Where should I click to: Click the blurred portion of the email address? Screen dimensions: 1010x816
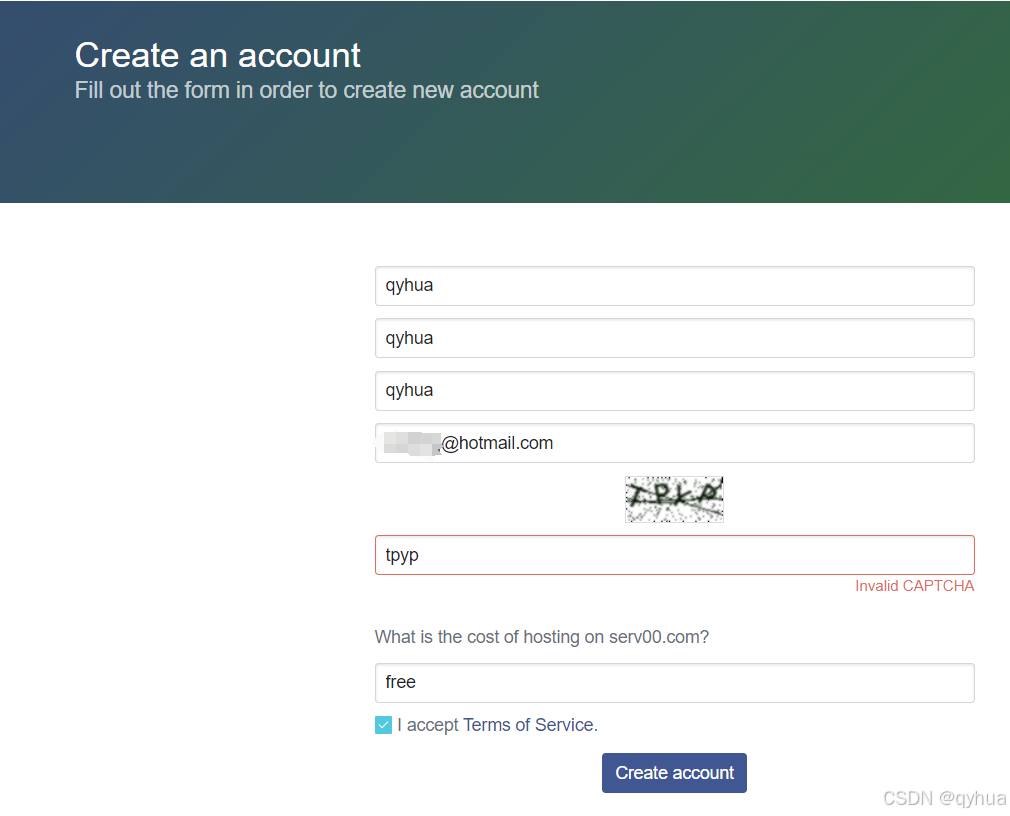click(x=410, y=443)
